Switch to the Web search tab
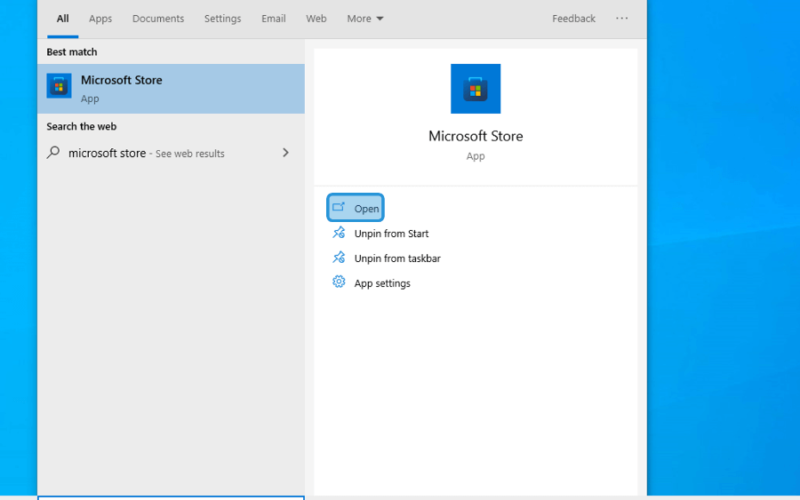The height and width of the screenshot is (500, 800). [316, 19]
